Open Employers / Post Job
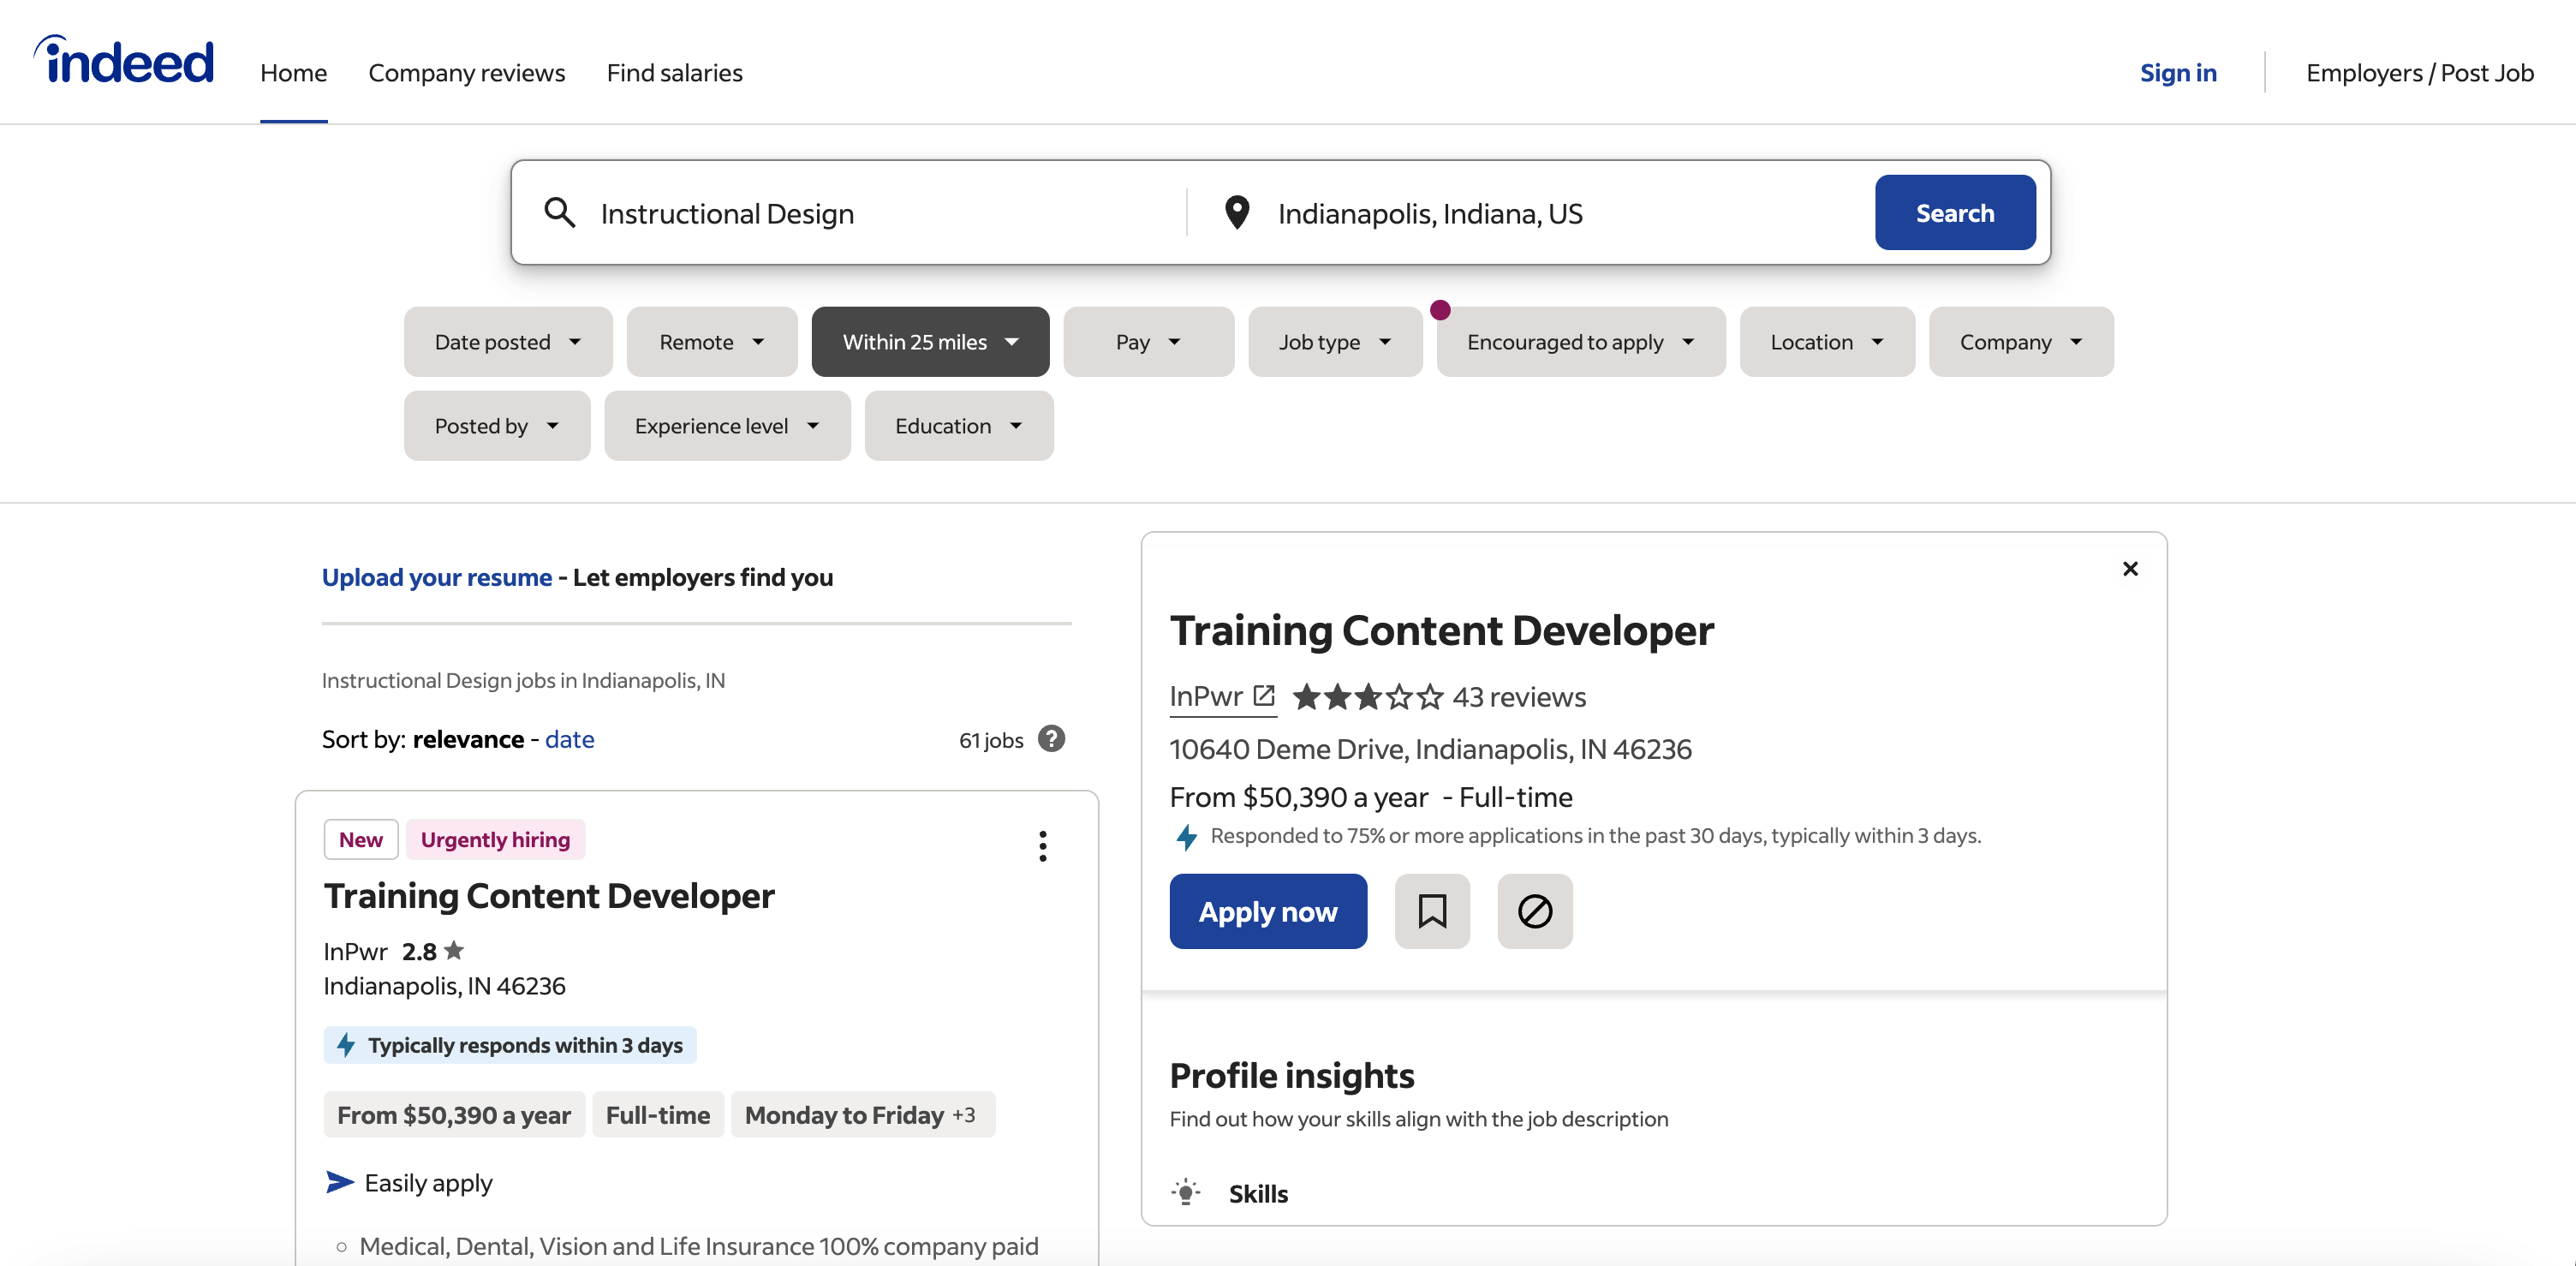 [2419, 73]
